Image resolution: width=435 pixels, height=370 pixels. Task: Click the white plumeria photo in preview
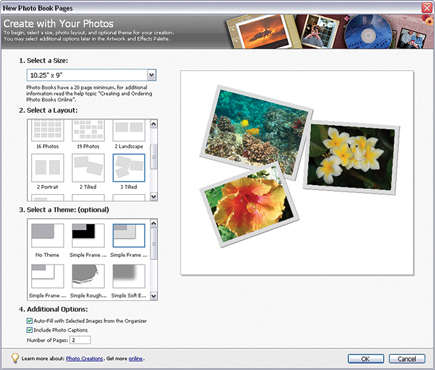352,158
